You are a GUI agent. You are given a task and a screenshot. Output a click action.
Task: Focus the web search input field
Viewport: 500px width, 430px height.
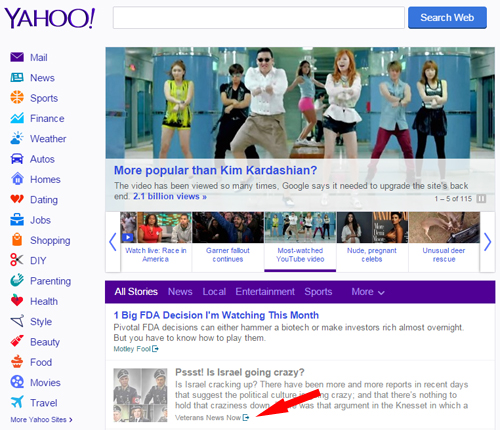(259, 17)
